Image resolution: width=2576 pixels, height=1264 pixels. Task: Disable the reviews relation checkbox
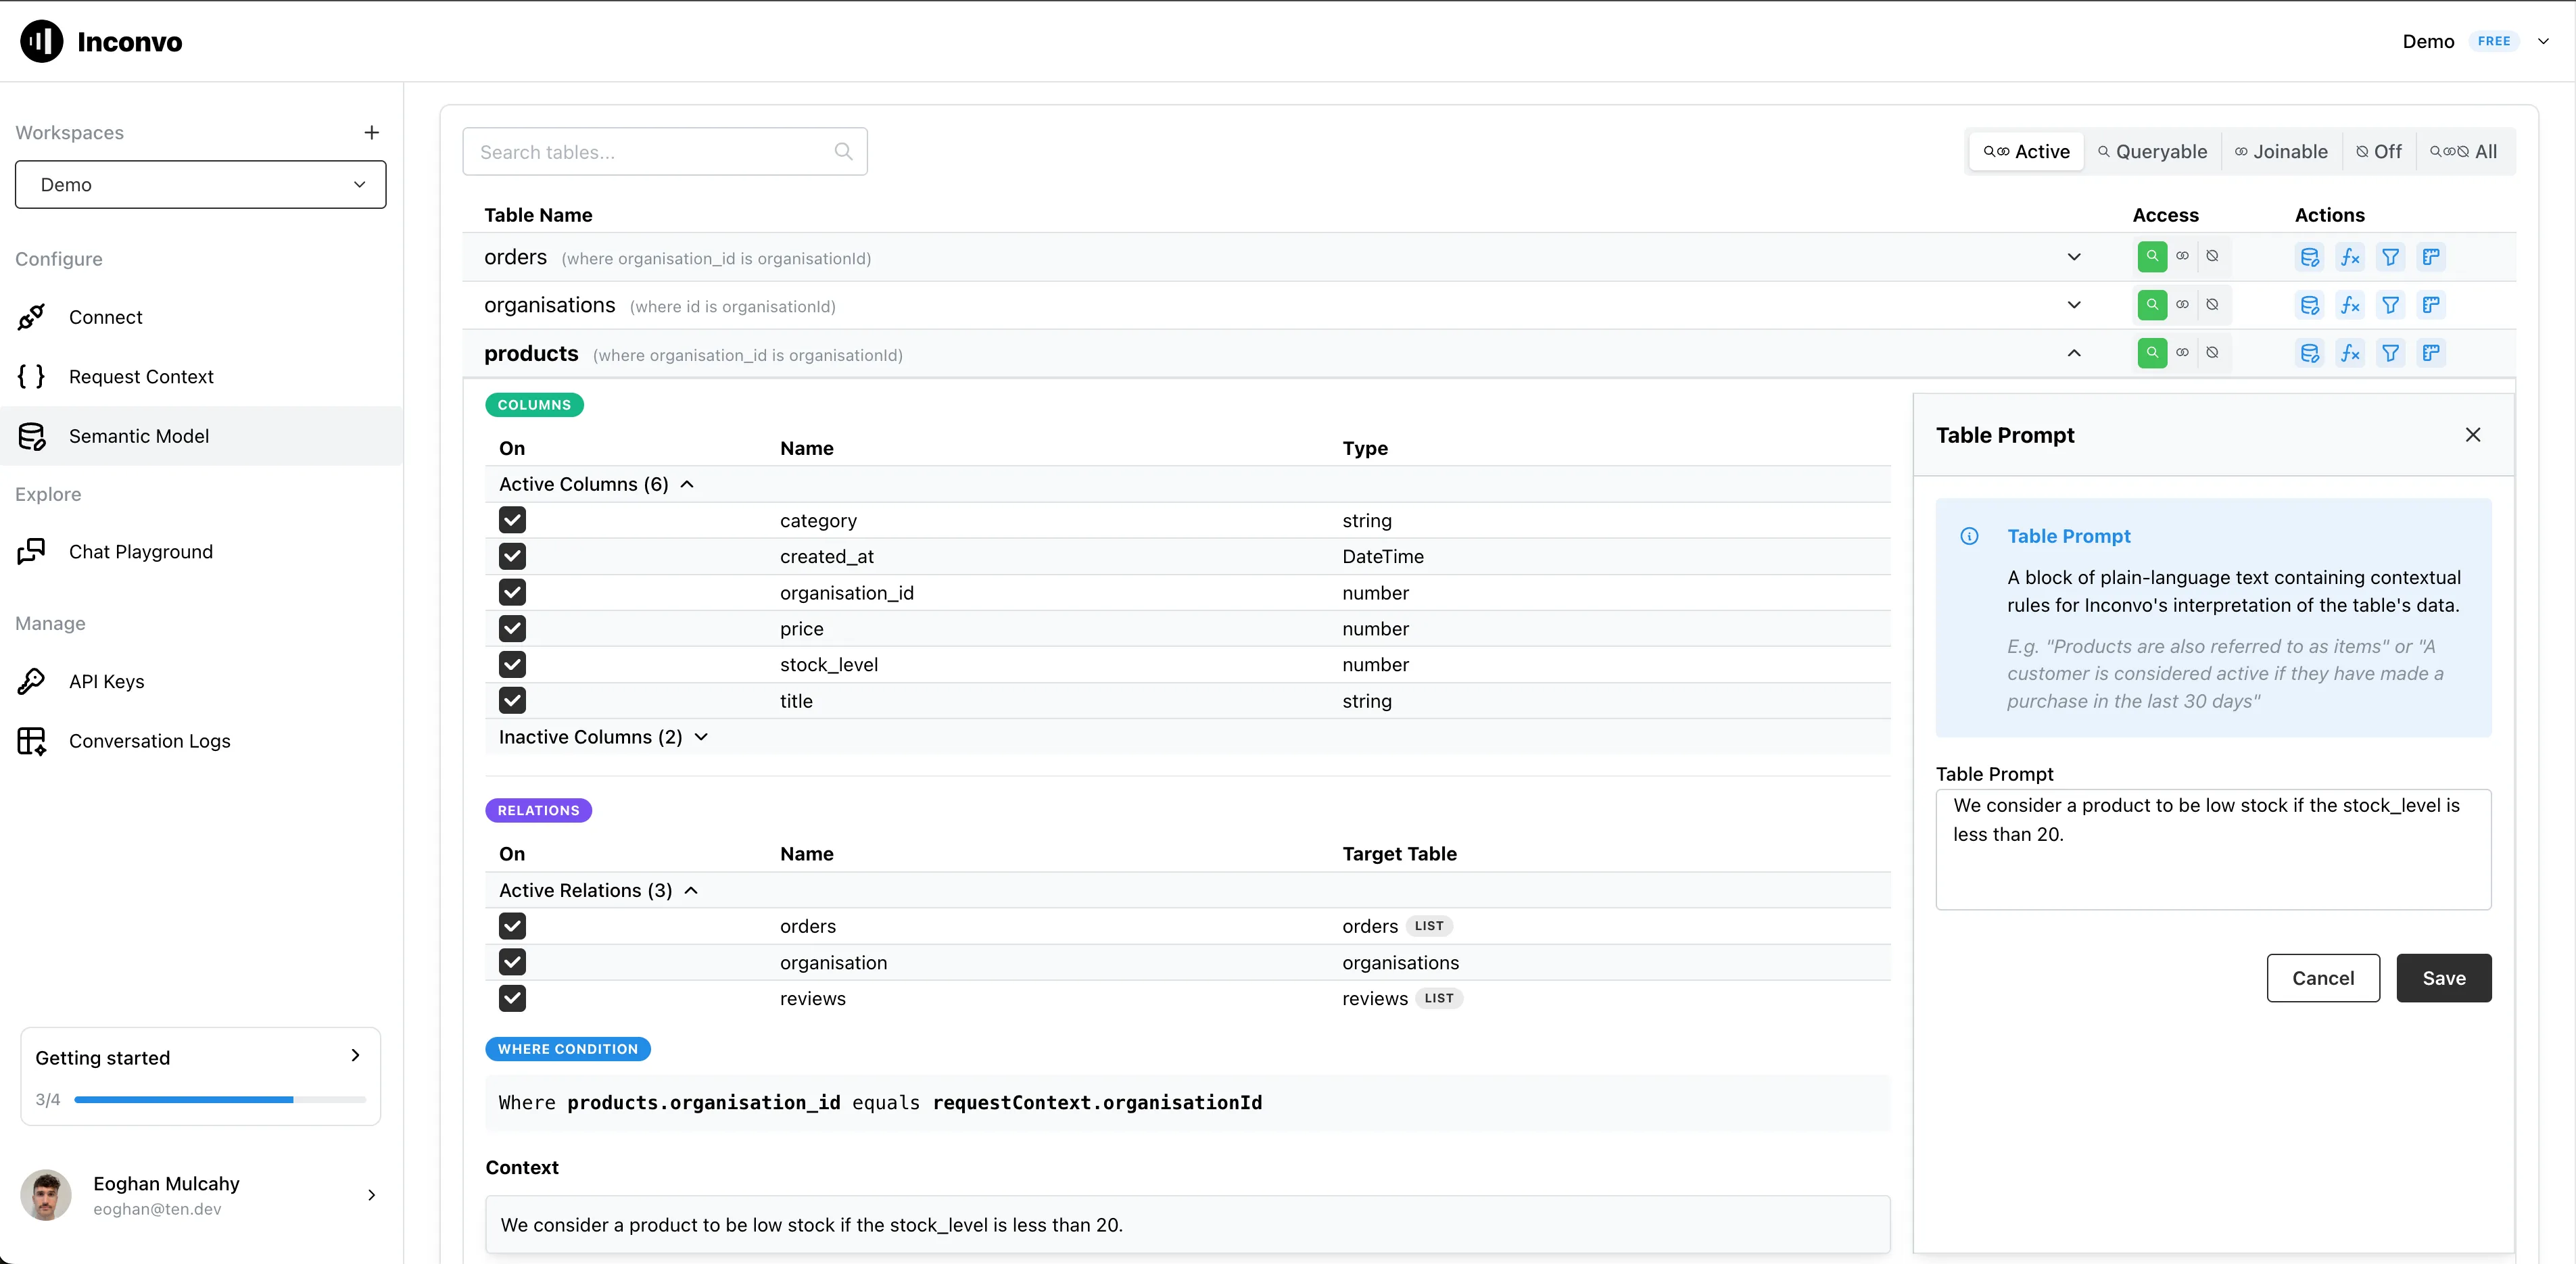tap(512, 998)
